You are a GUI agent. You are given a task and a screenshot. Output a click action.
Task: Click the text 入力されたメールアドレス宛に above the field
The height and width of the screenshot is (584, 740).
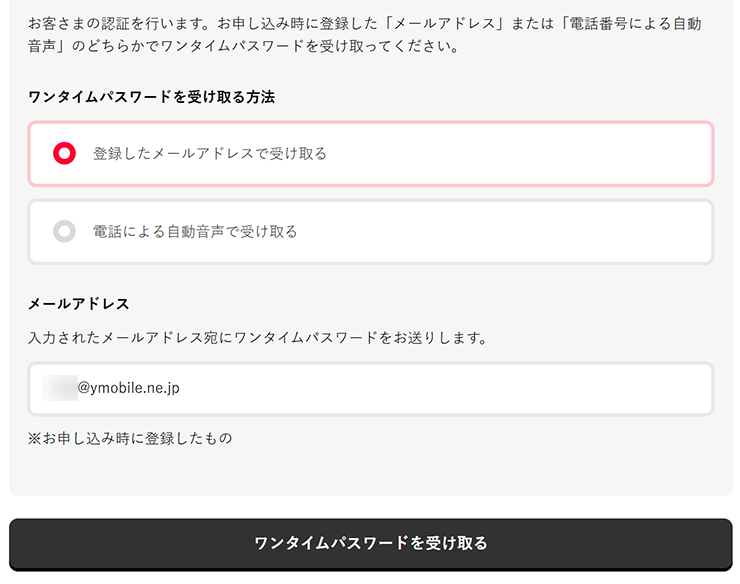[x=130, y=338]
